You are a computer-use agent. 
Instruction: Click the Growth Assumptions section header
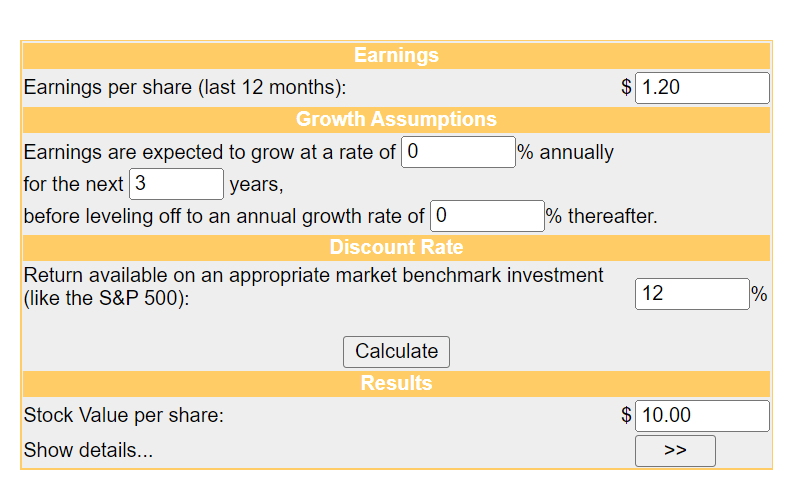coord(396,120)
